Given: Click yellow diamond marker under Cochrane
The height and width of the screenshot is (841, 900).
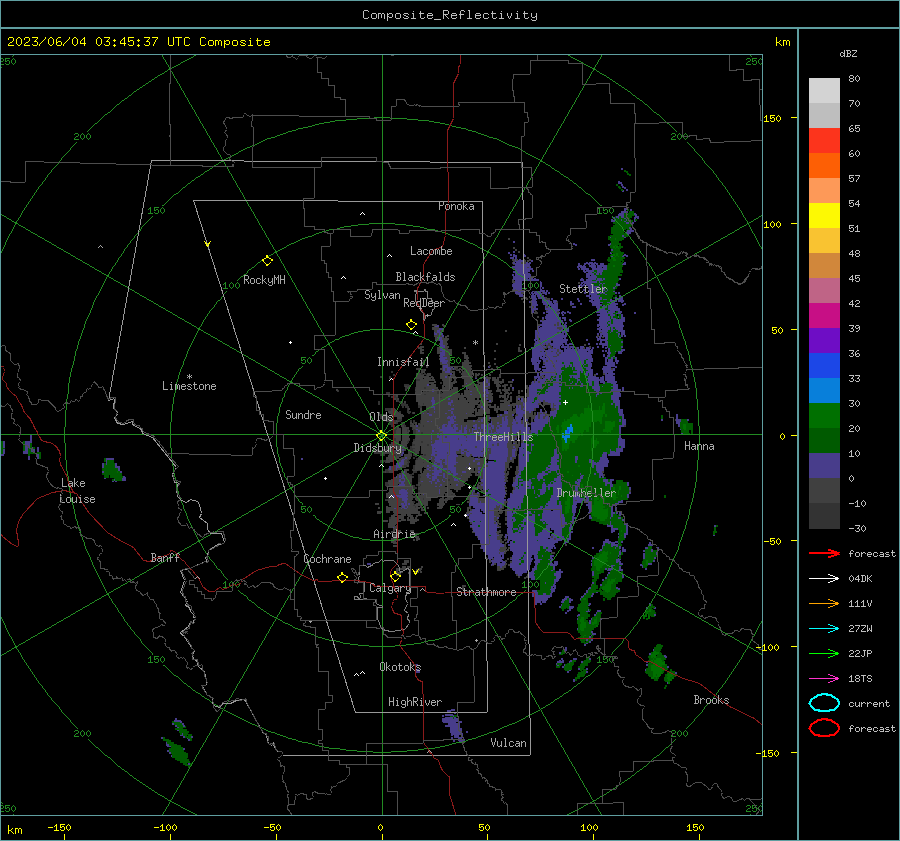Looking at the screenshot, I should coord(343,577).
